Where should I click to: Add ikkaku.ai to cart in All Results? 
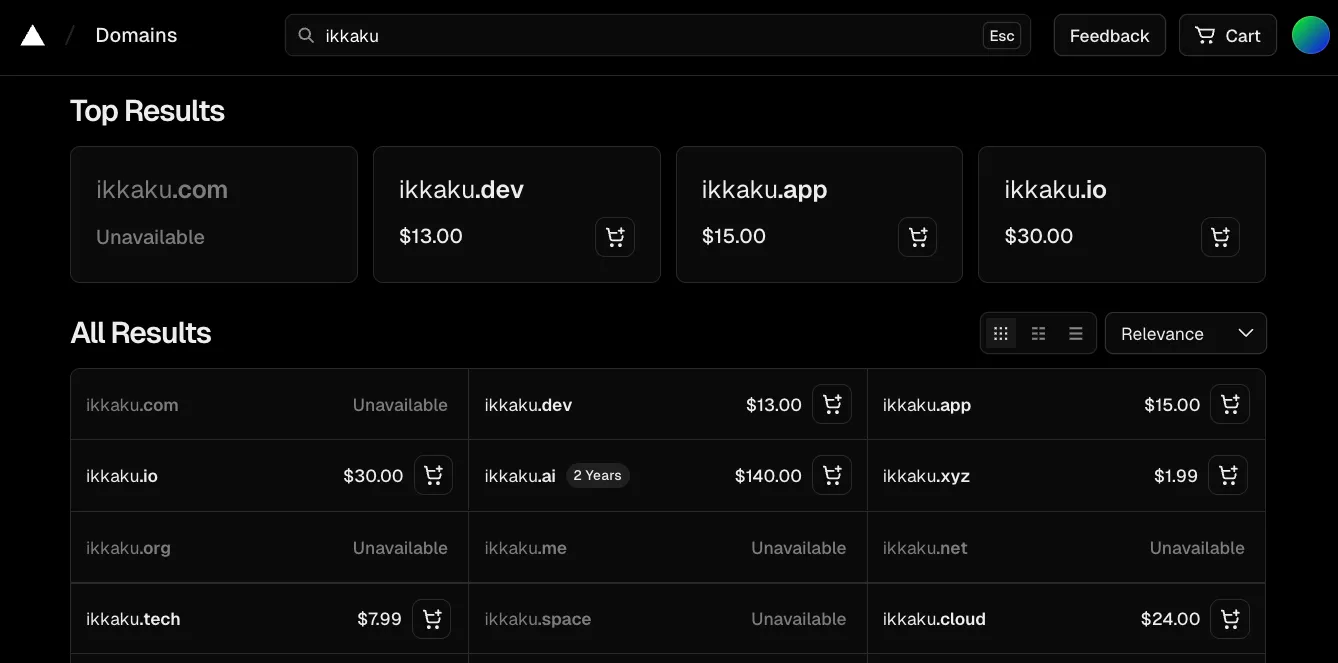coord(831,476)
